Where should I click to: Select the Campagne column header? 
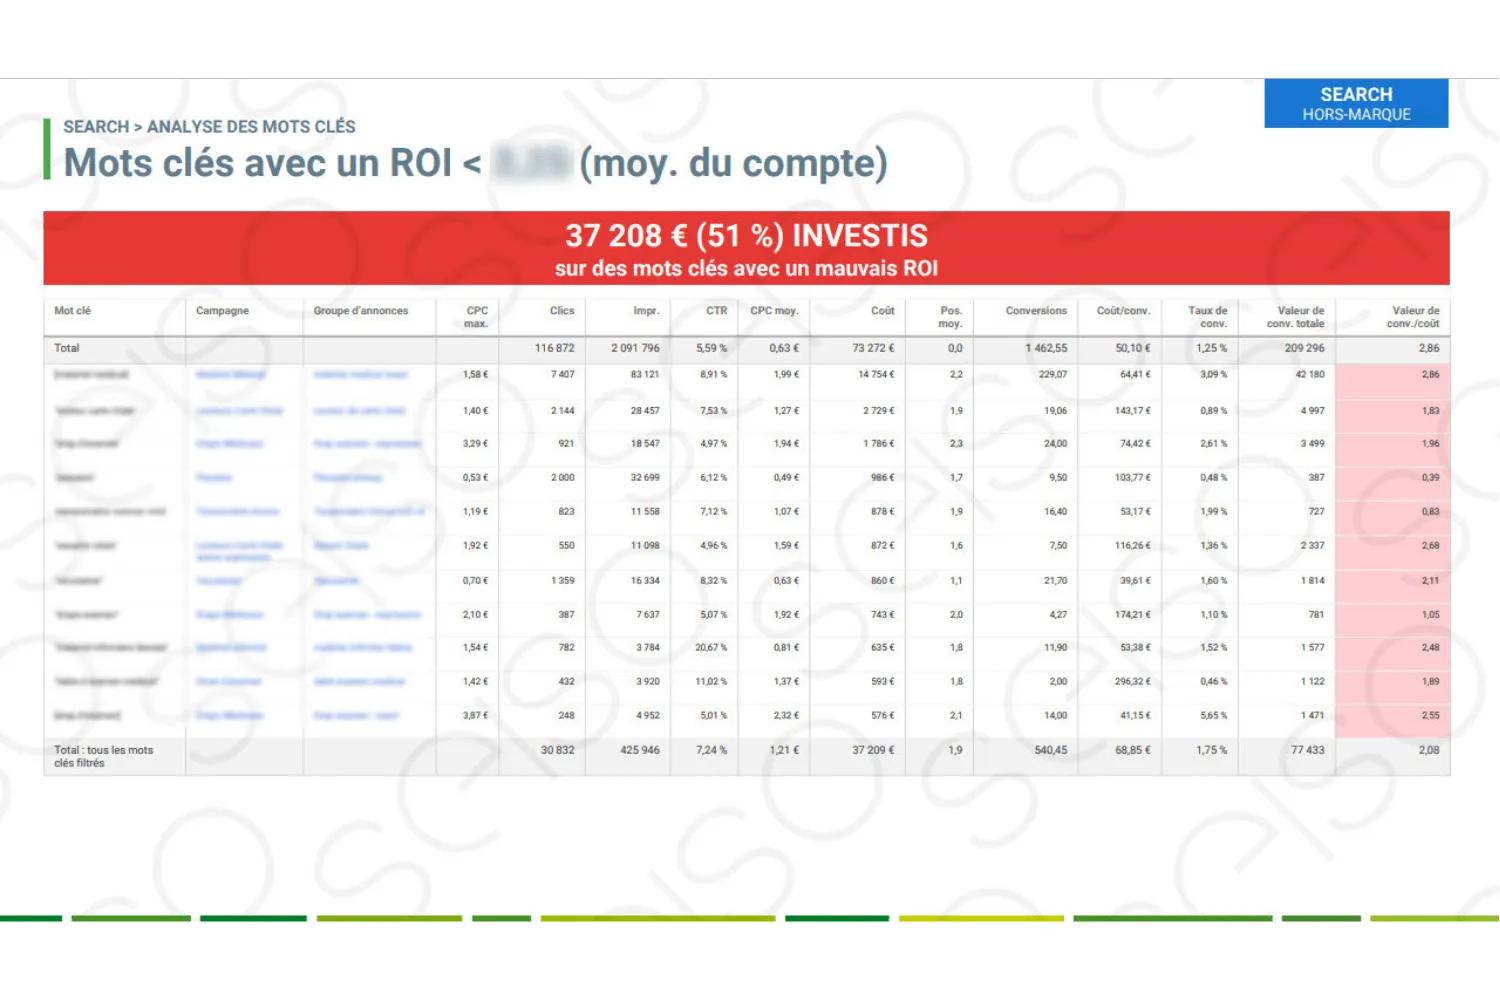coord(222,311)
